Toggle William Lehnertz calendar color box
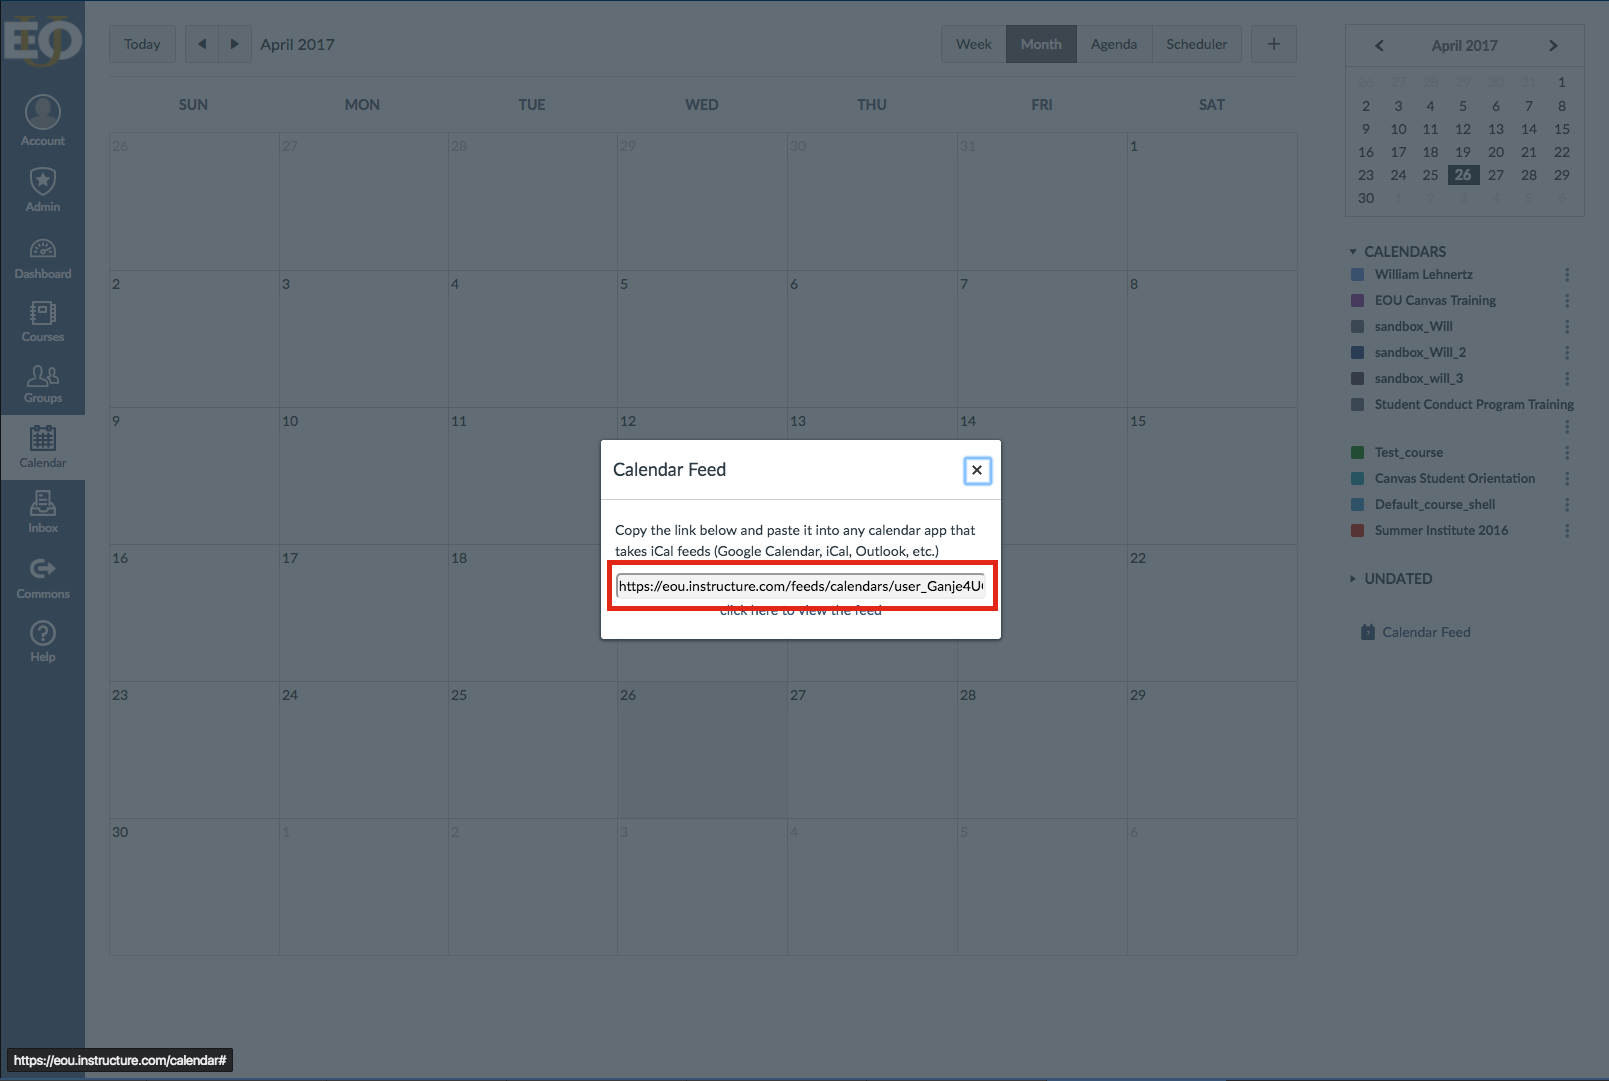This screenshot has width=1609, height=1081. click(x=1357, y=274)
